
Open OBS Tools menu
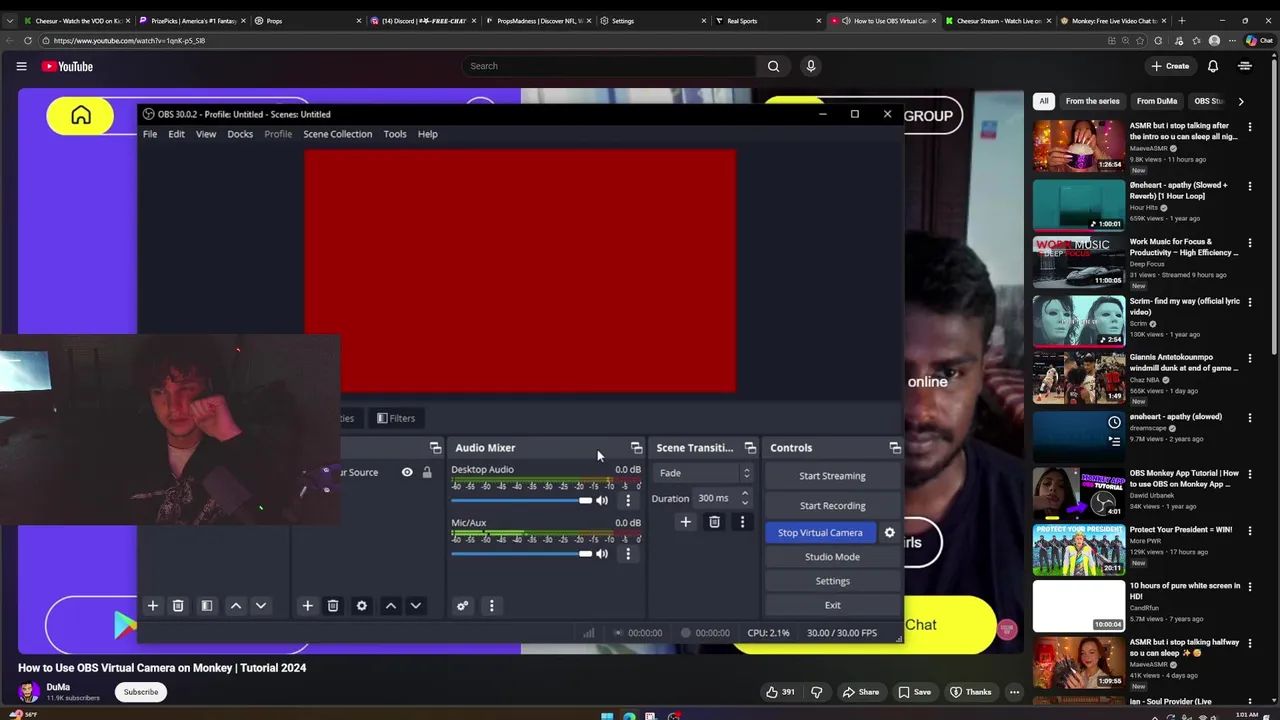pos(395,134)
